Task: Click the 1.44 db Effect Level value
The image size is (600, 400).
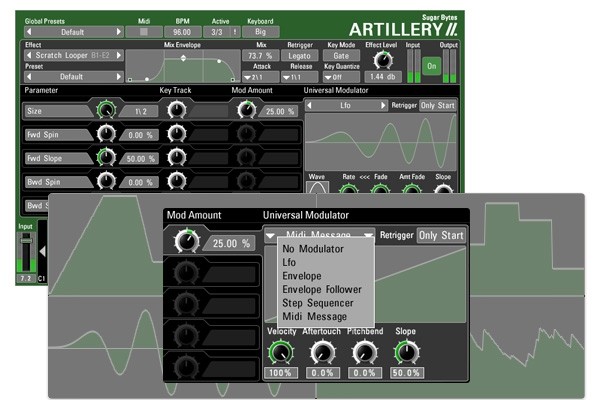Action: point(383,77)
